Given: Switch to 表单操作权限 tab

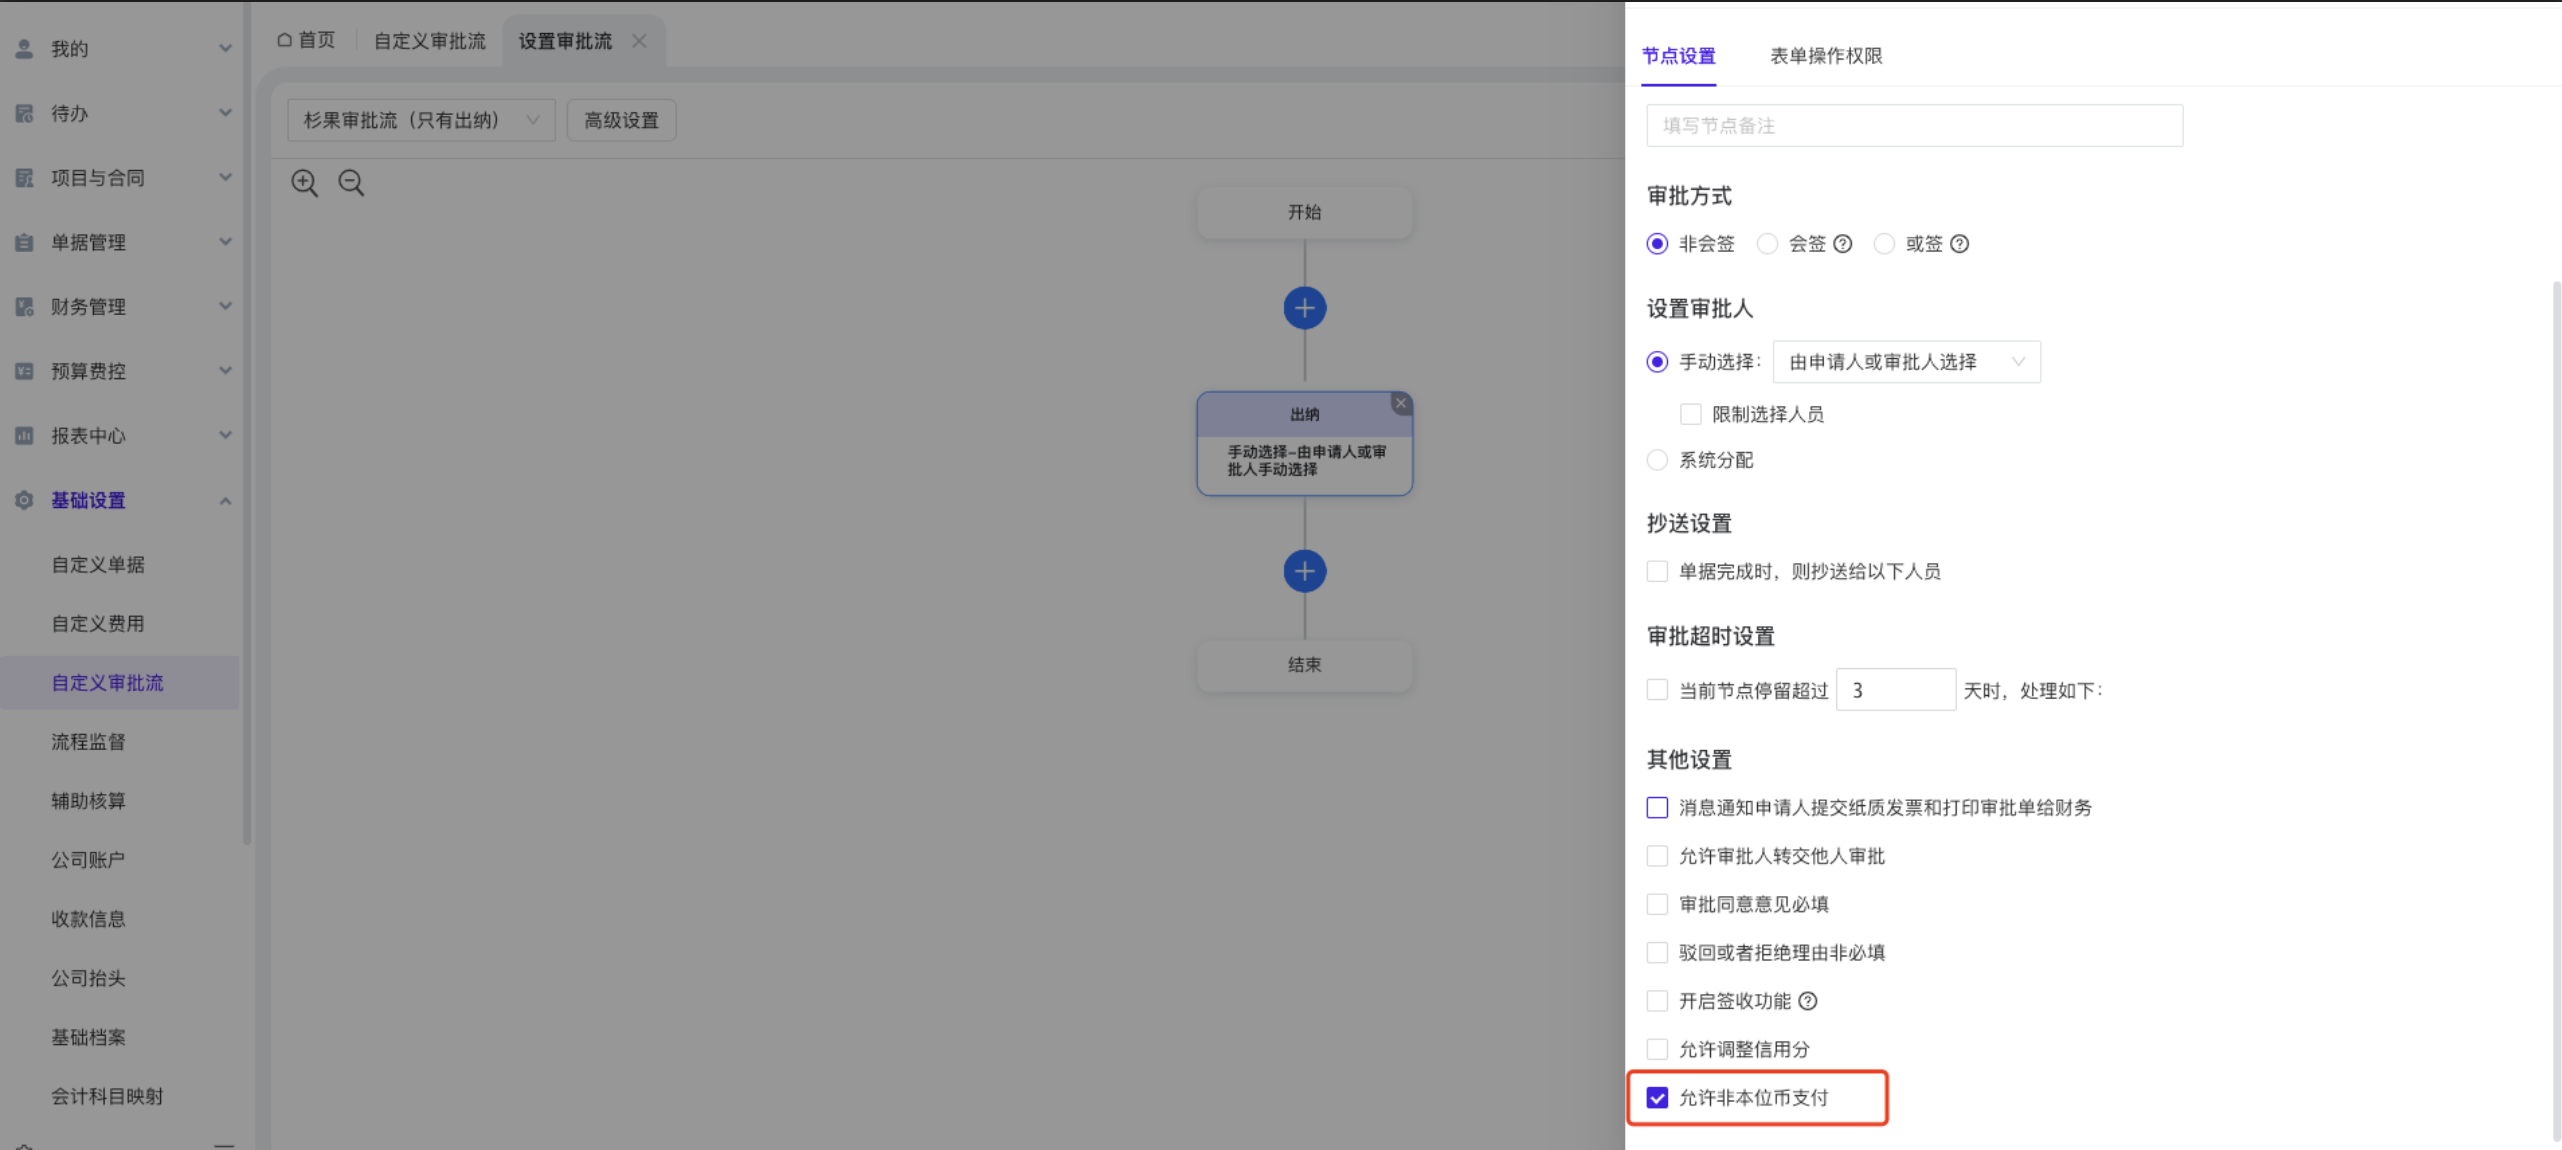Looking at the screenshot, I should (x=1826, y=56).
